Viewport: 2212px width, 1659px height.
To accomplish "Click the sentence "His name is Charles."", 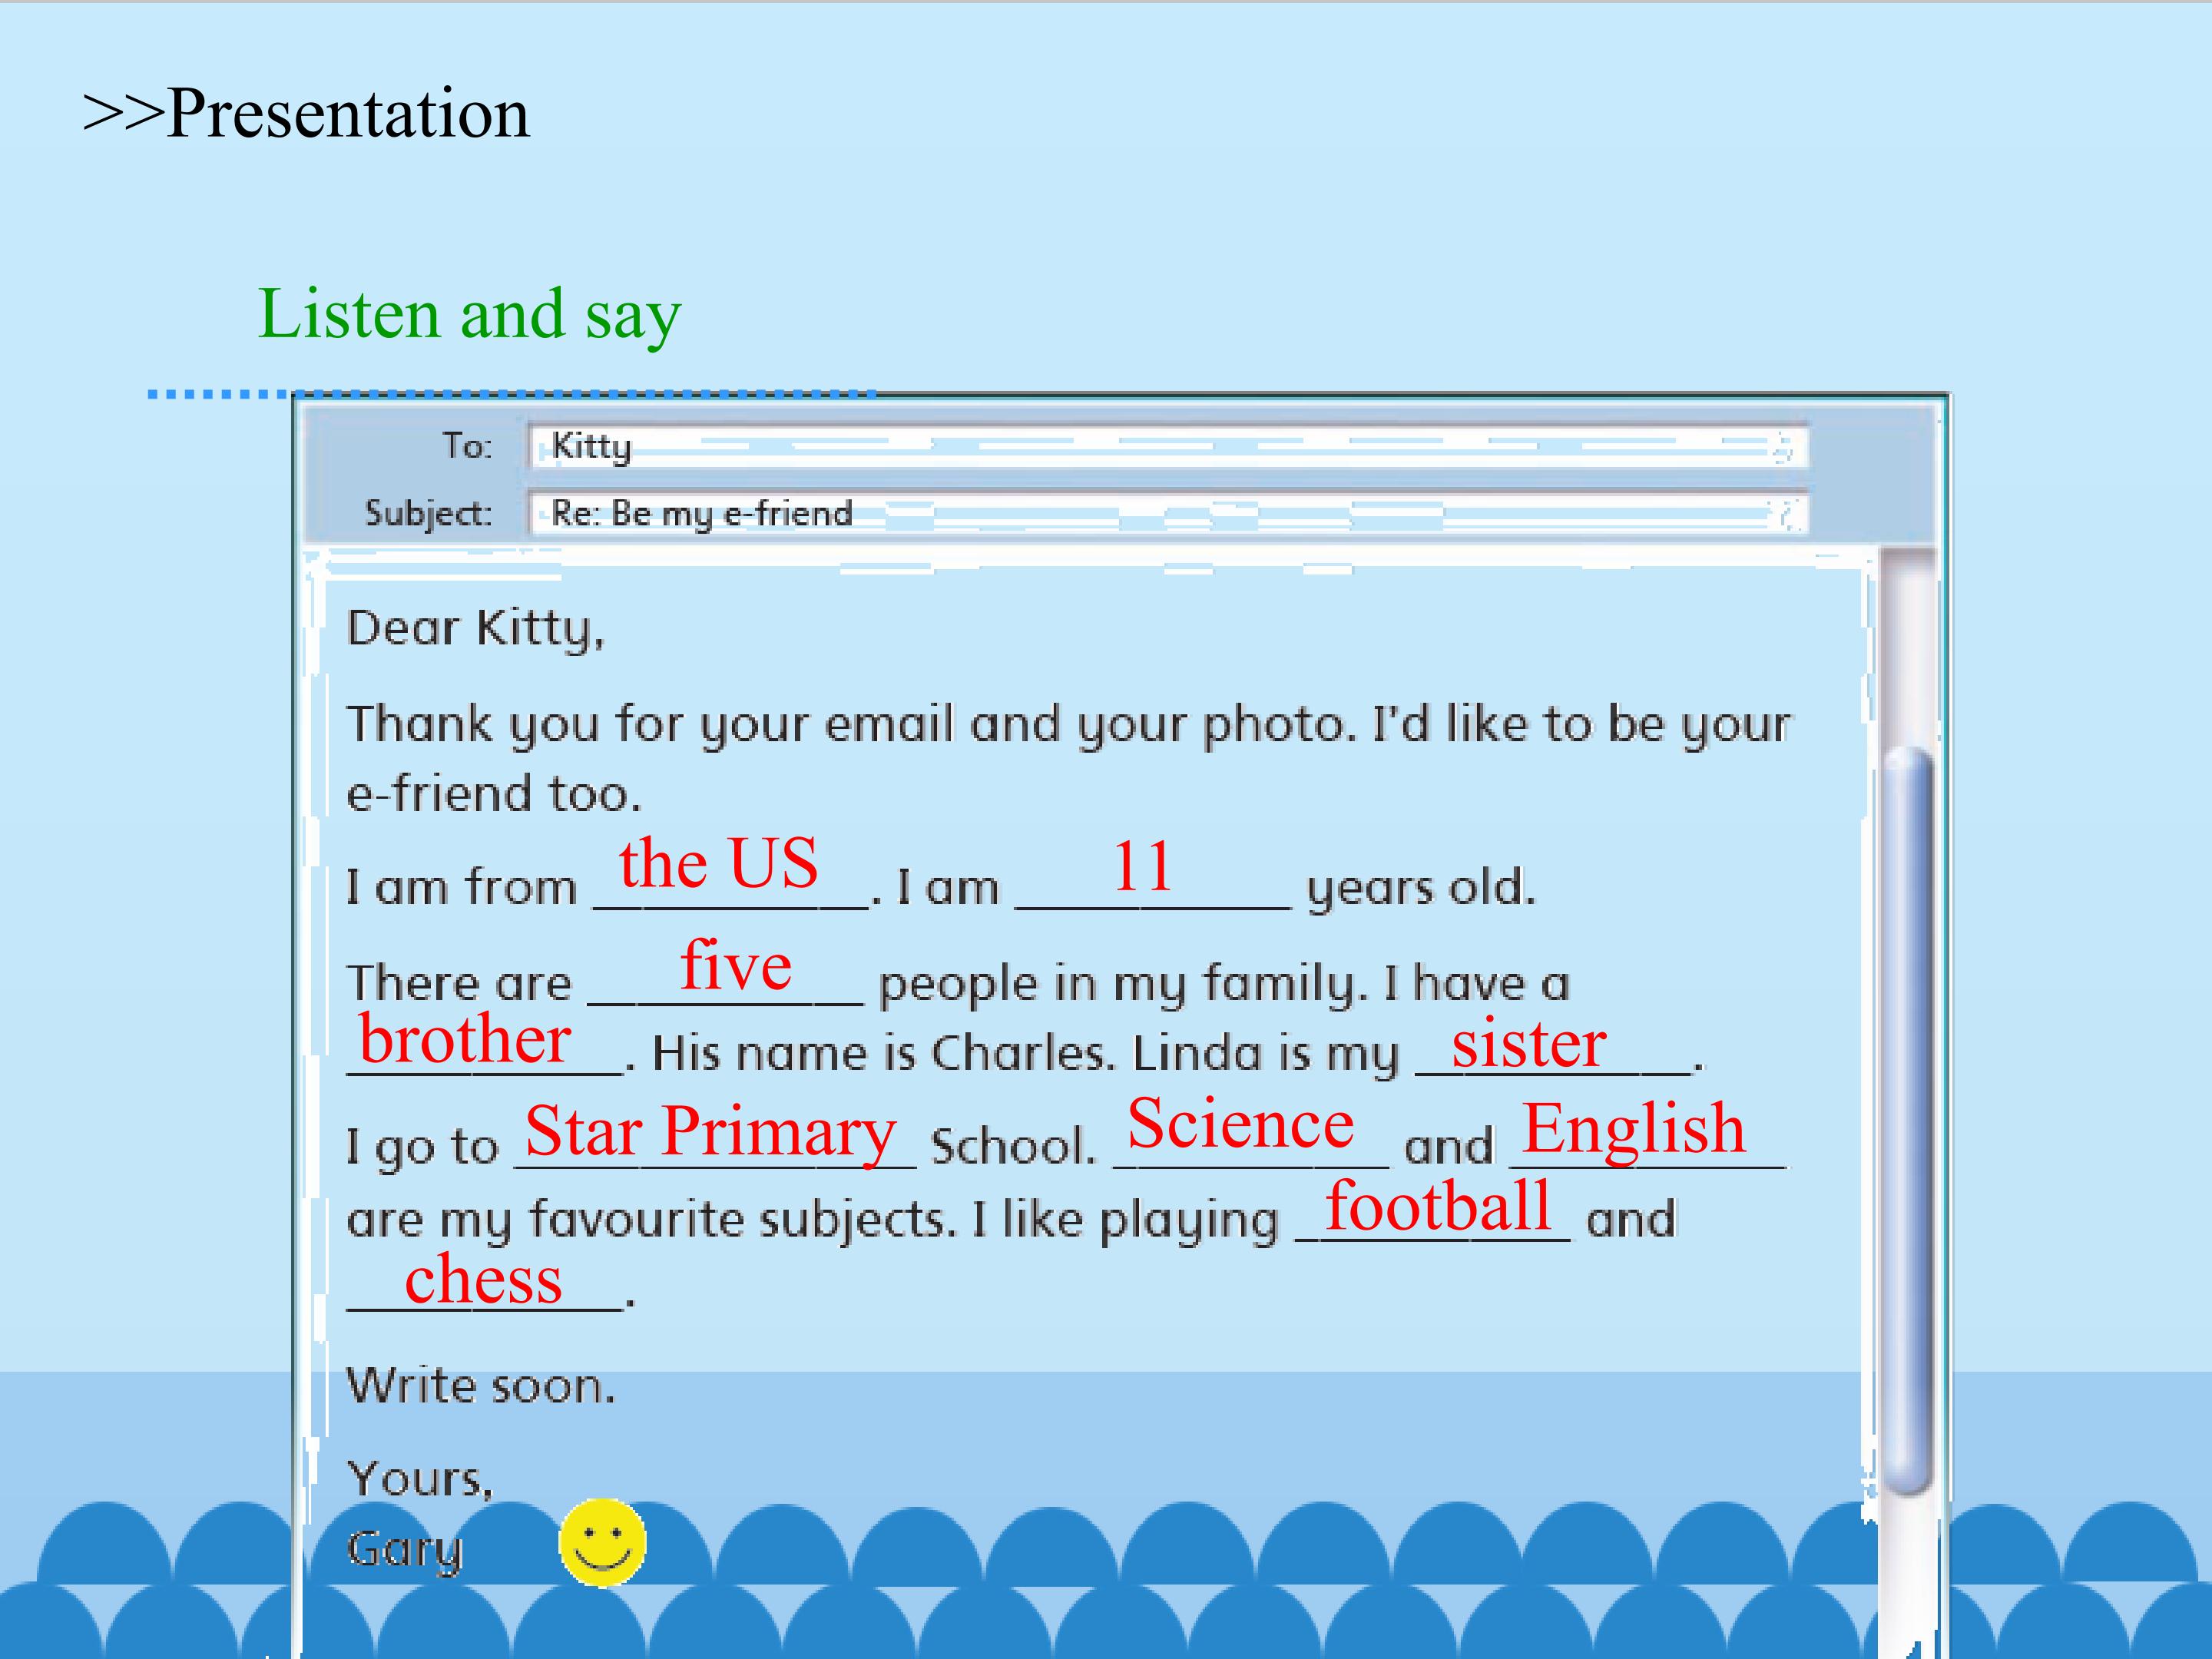I will pyautogui.click(x=883, y=1053).
